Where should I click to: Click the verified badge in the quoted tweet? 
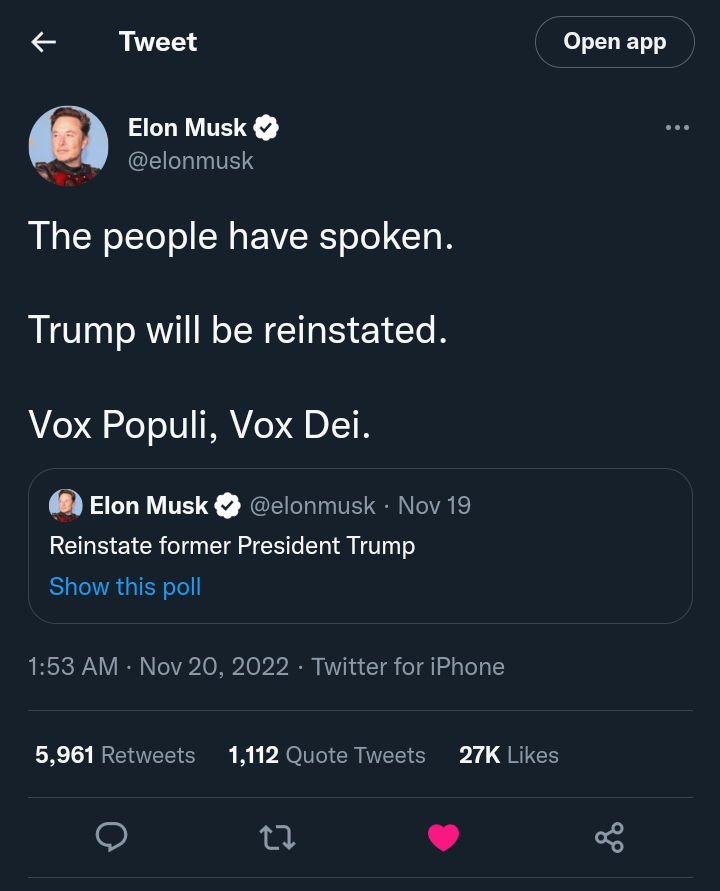pyautogui.click(x=228, y=506)
